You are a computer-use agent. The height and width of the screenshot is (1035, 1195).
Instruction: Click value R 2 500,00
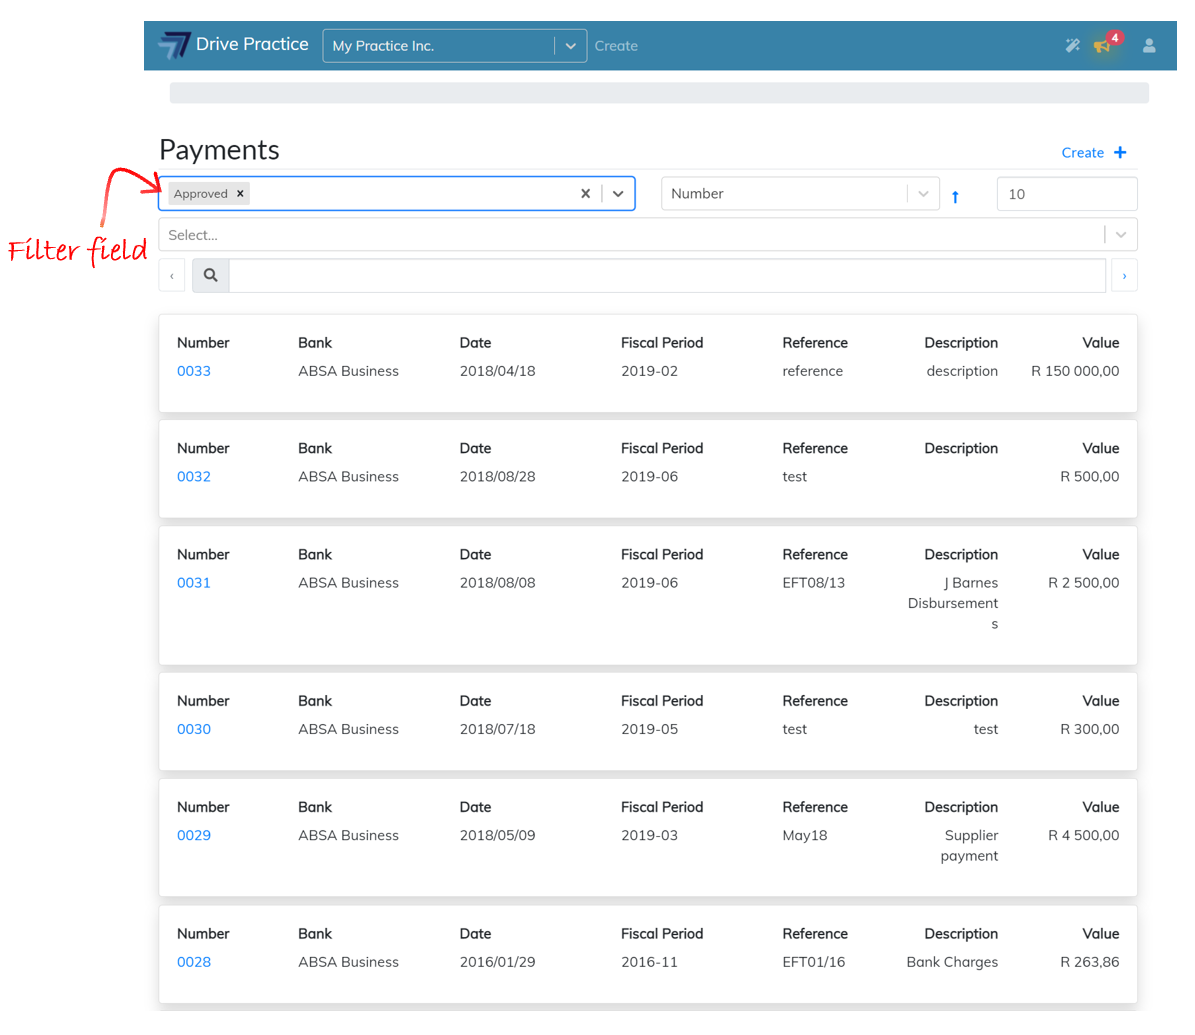click(1083, 582)
